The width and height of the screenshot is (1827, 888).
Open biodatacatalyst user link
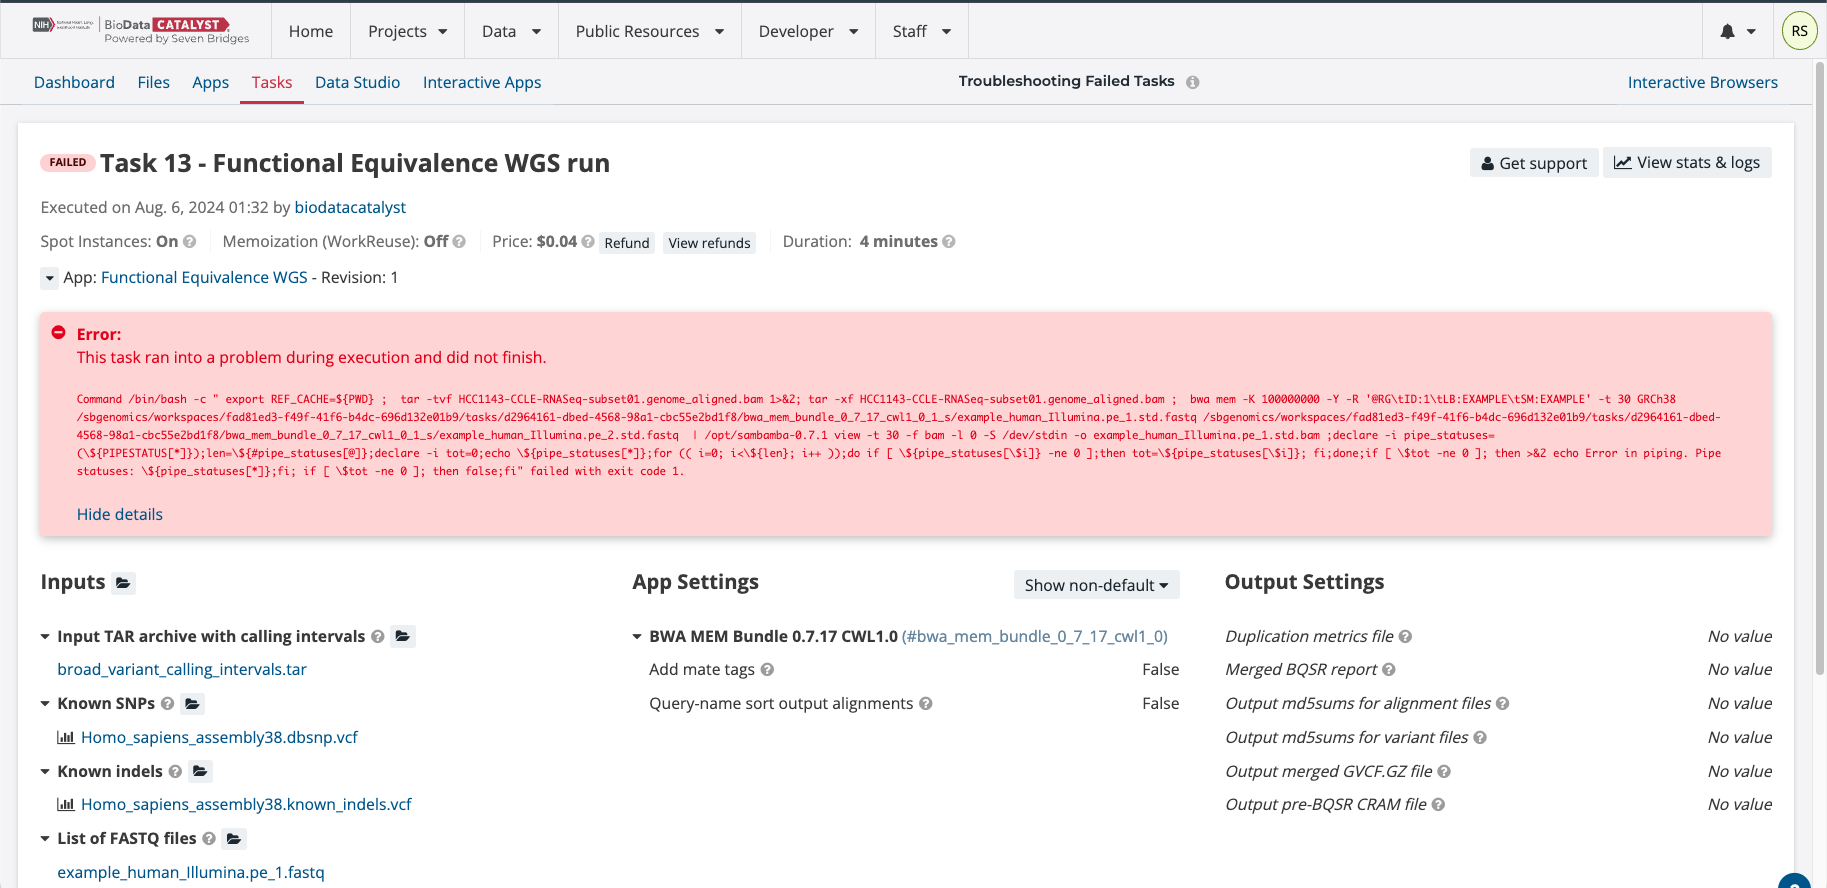pyautogui.click(x=350, y=207)
